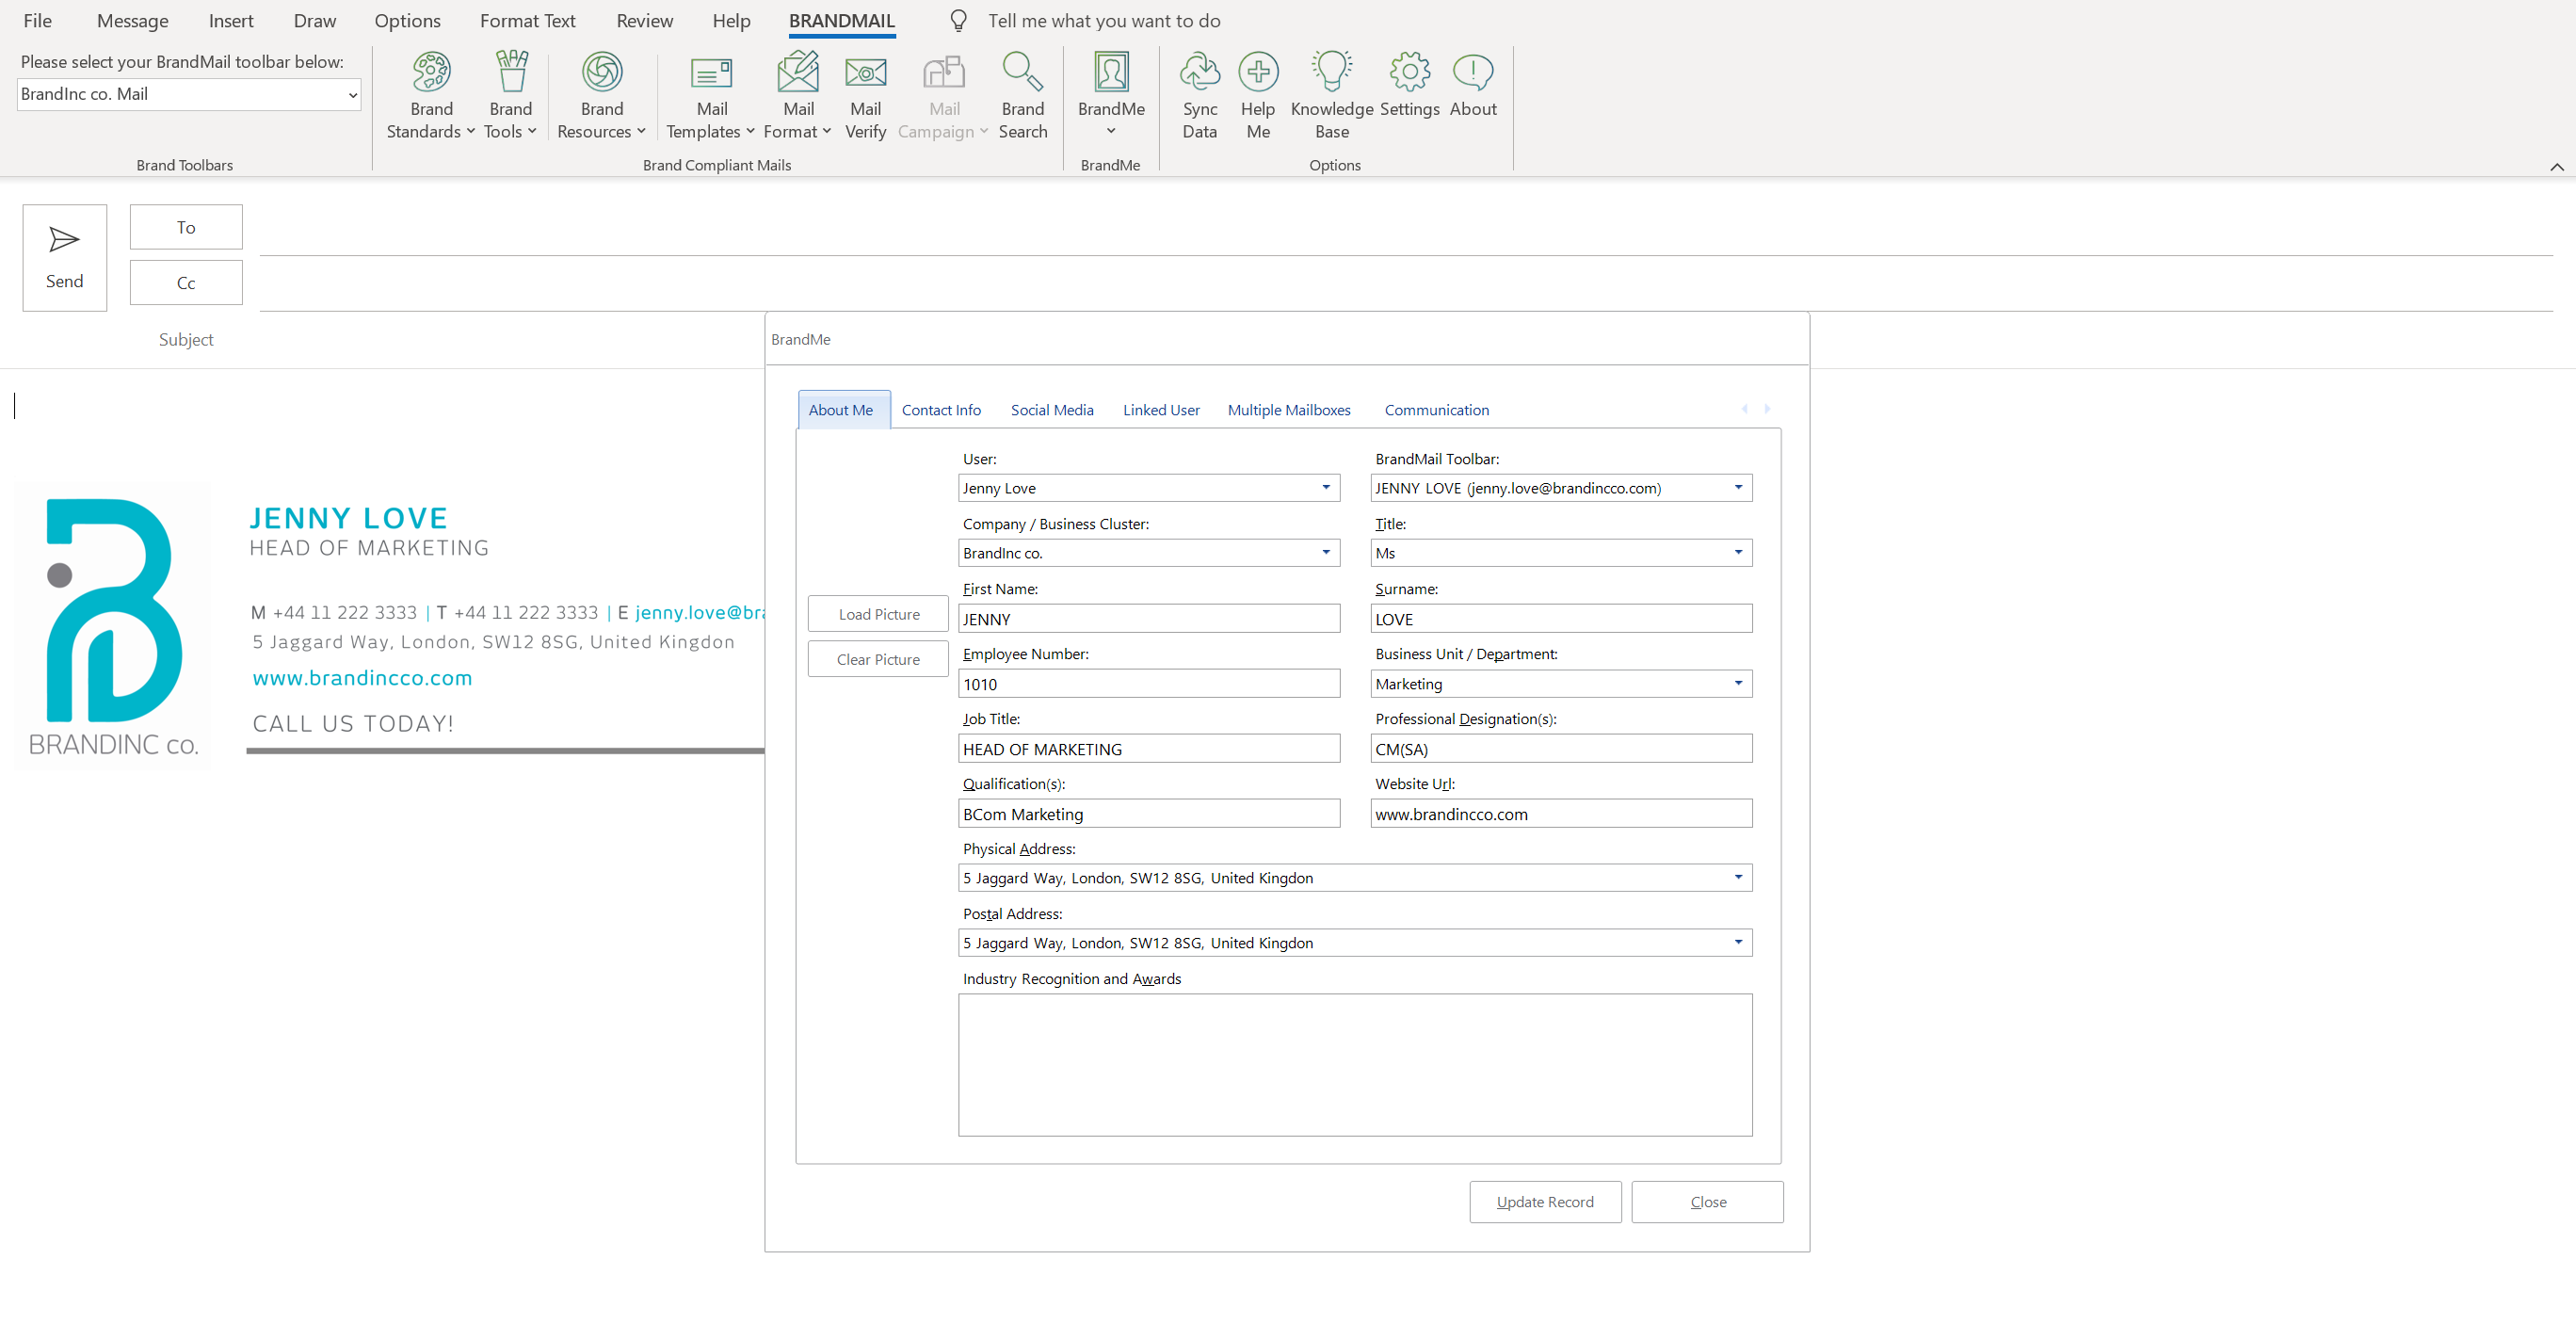Open the Business Unit / Department dropdown
The width and height of the screenshot is (2576, 1340).
coord(1738,684)
